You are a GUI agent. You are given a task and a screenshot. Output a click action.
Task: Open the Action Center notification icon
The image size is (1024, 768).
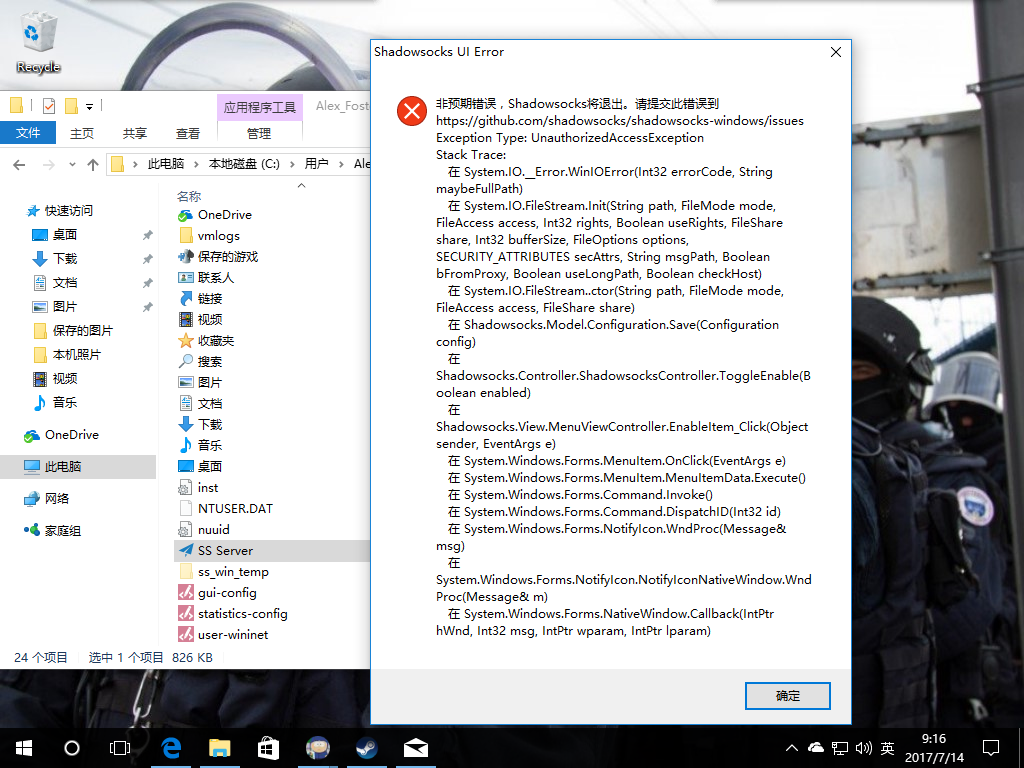(991, 748)
